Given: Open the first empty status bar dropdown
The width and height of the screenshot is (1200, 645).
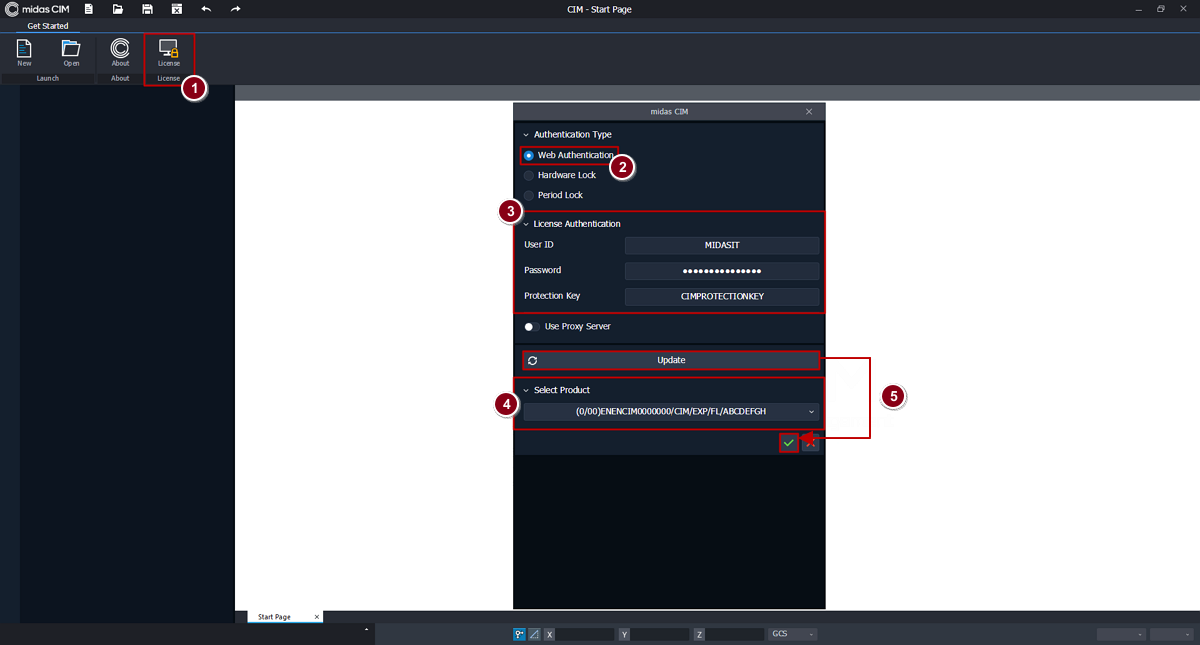Looking at the screenshot, I should click(1121, 634).
